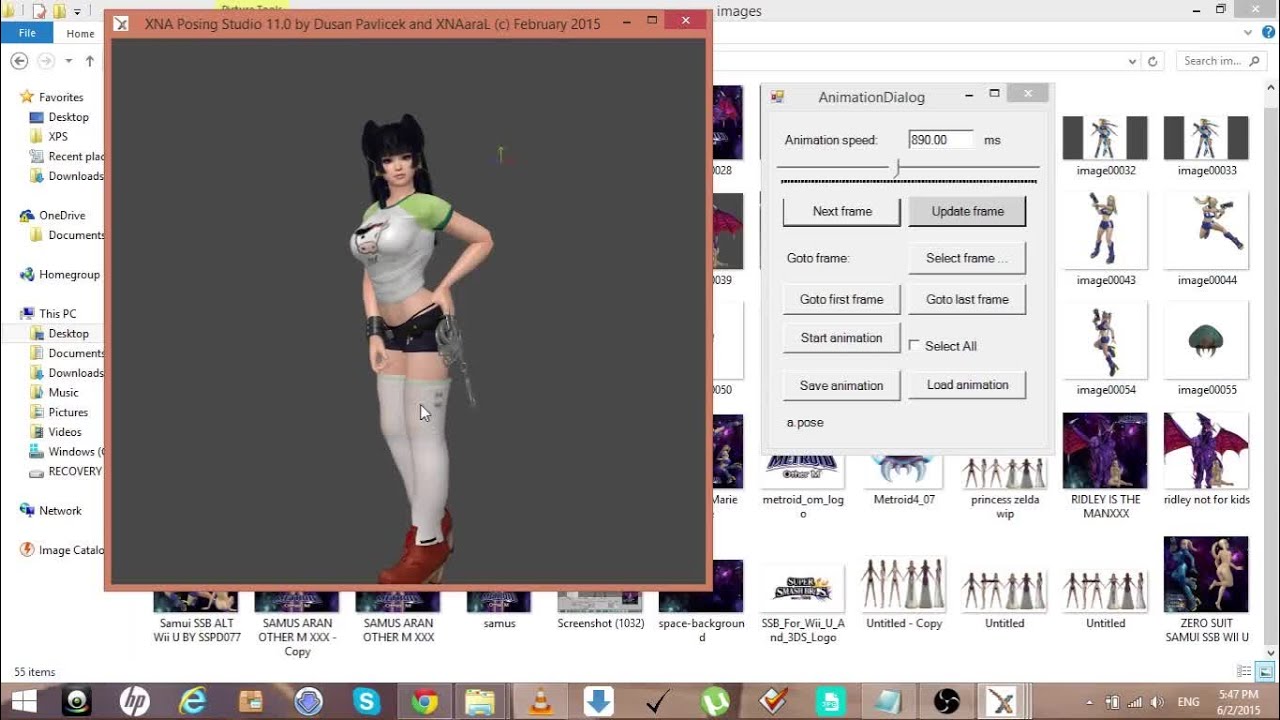
Task: Open the black checkmark taskbar app
Action: pos(656,701)
